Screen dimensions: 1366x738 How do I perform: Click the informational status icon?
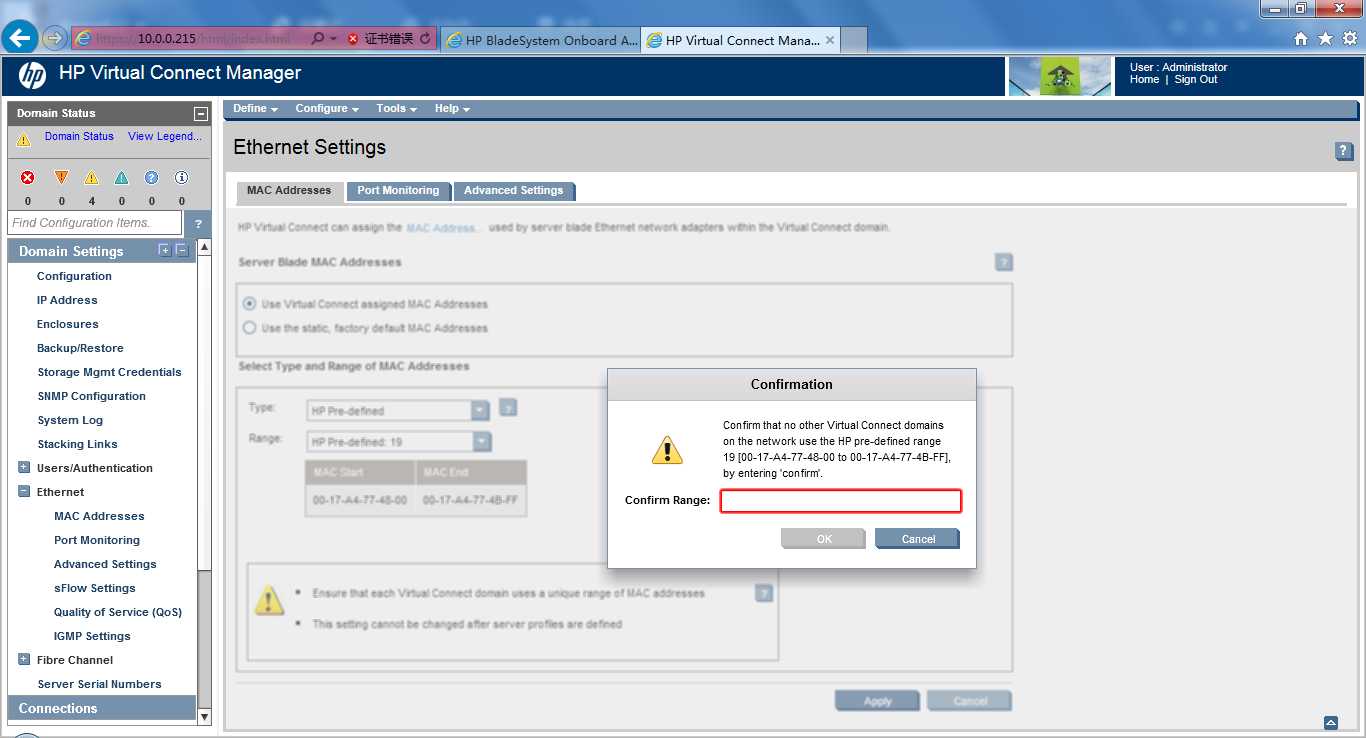pyautogui.click(x=181, y=178)
